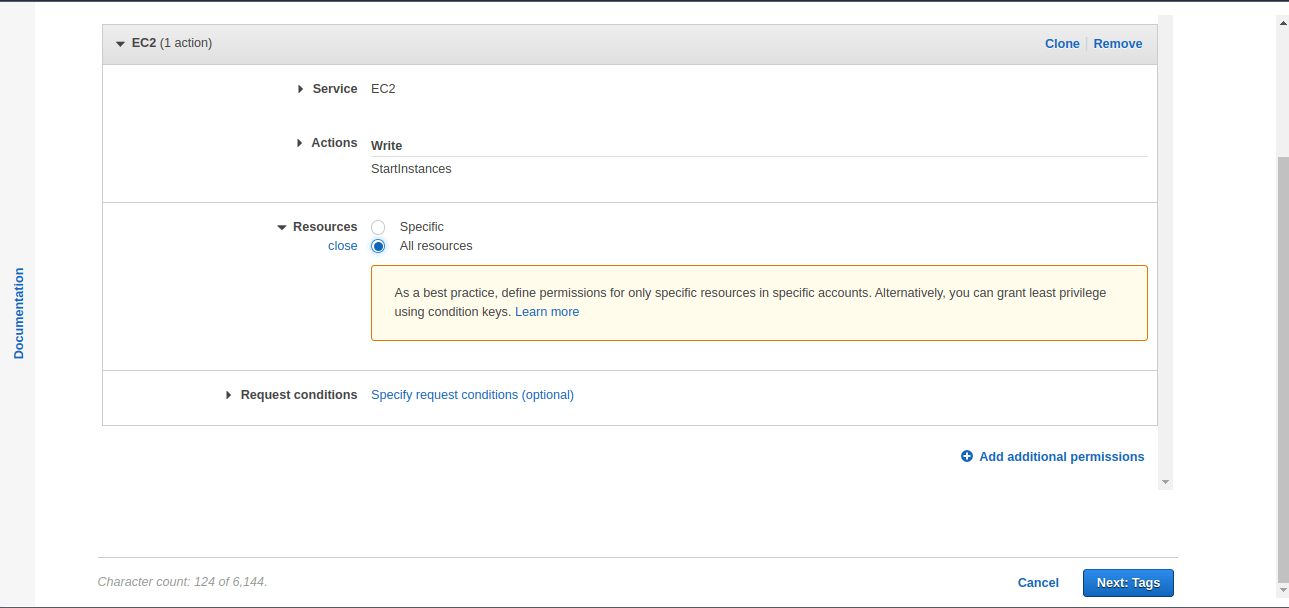
Task: Collapse the EC2 (1 action) section header
Action: (121, 44)
